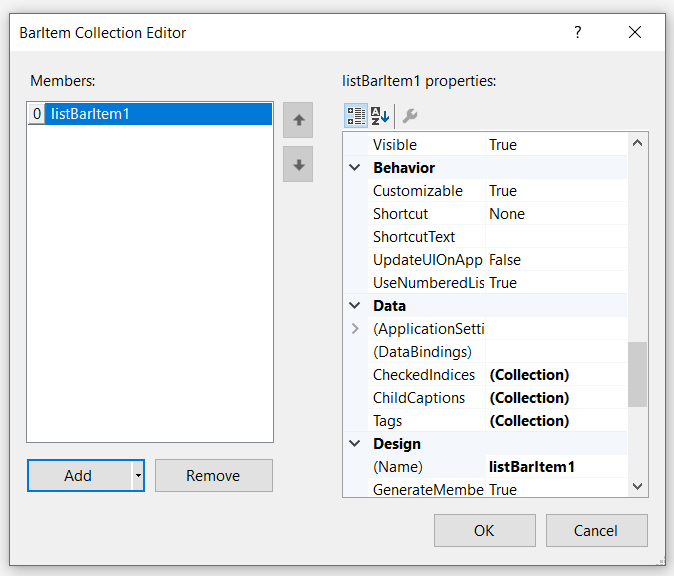Move selected item down with arrow
The height and width of the screenshot is (576, 674).
tap(298, 164)
